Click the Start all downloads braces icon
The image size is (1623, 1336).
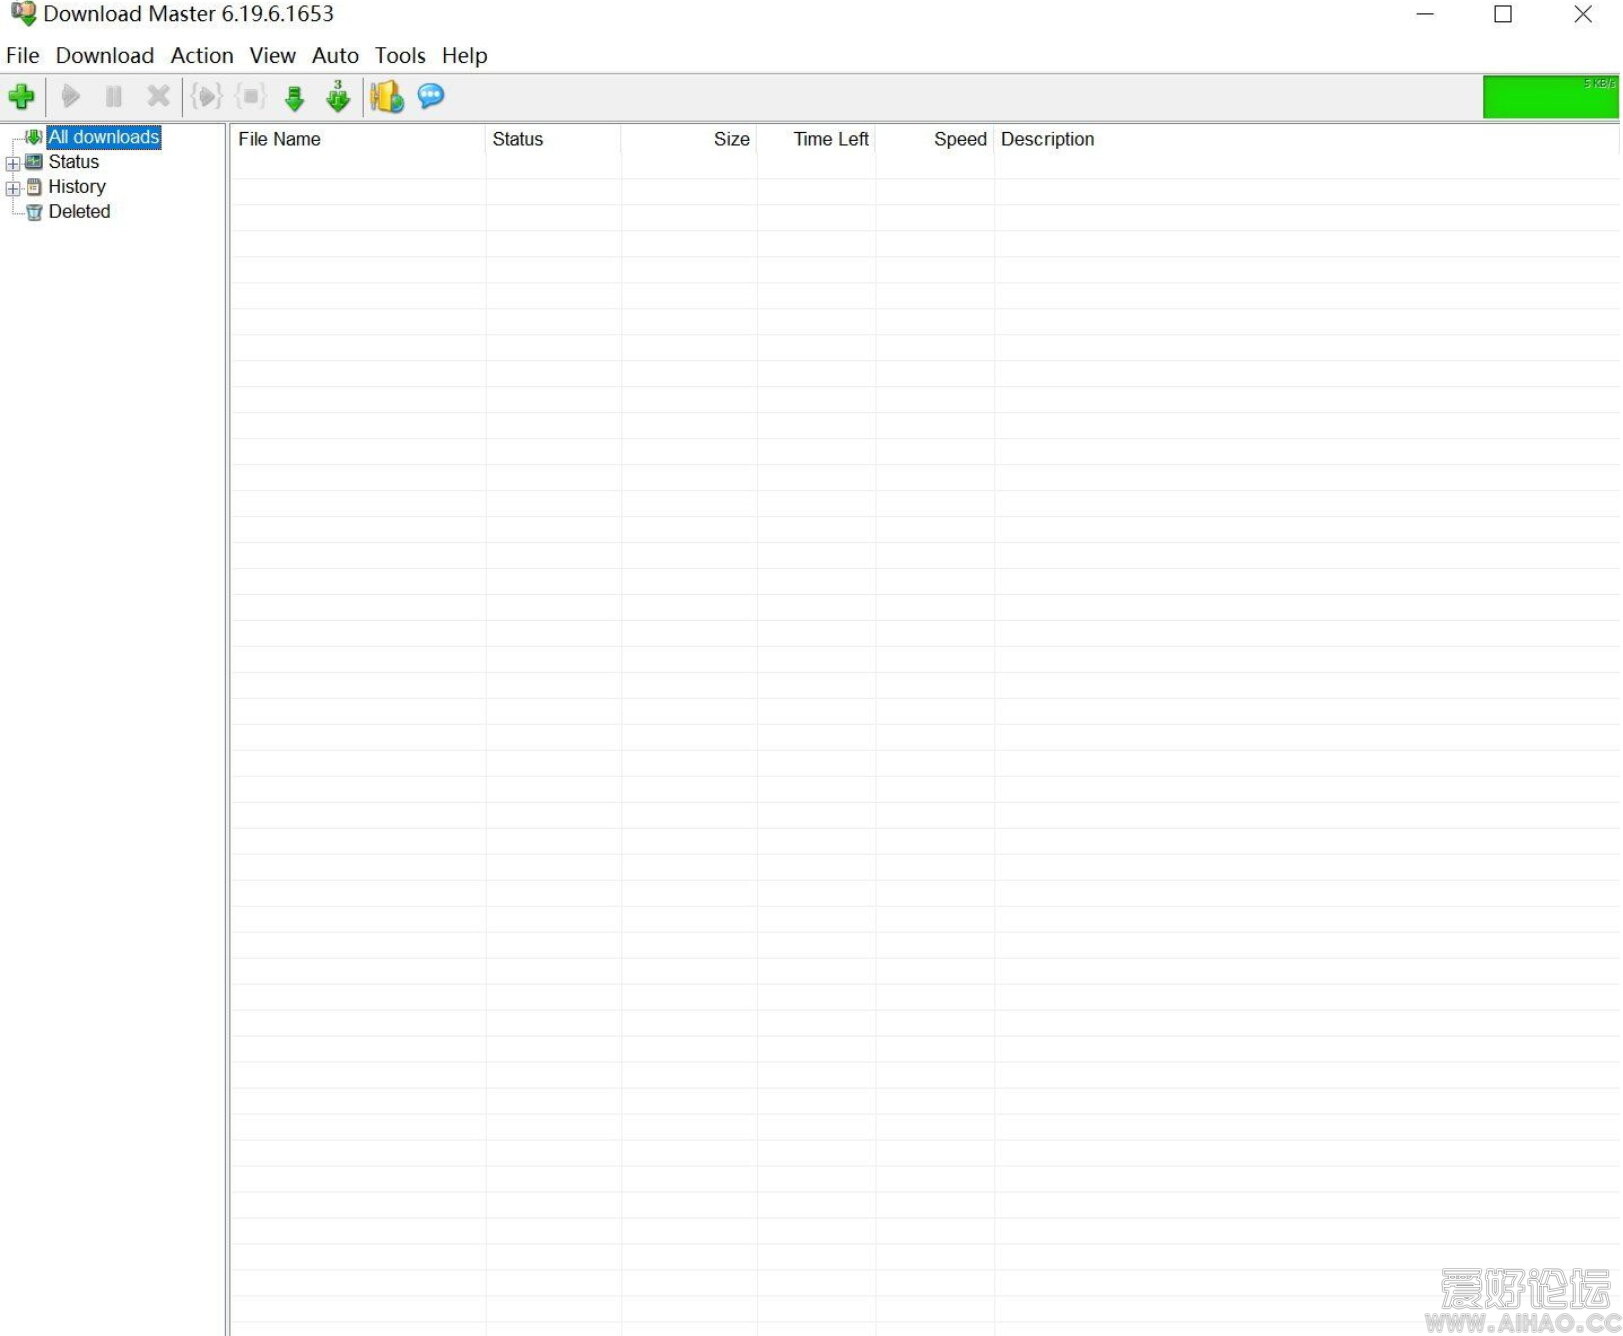pos(206,97)
